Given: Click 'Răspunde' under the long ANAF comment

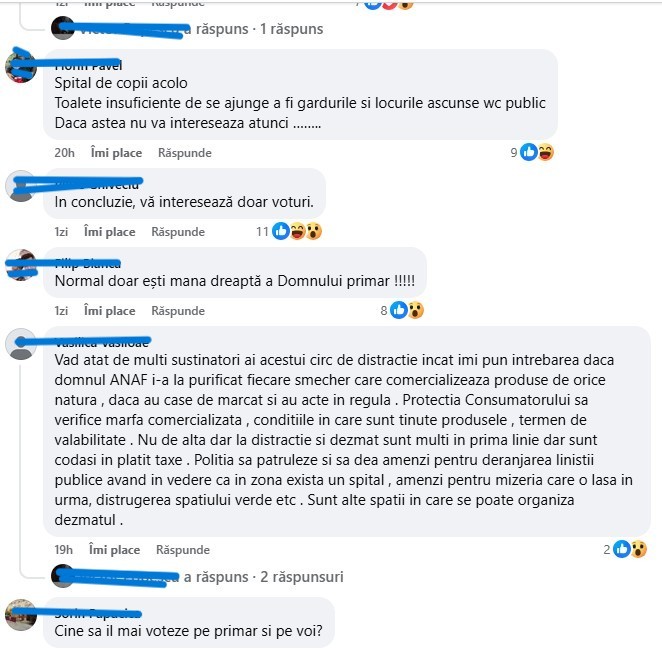Looking at the screenshot, I should click(183, 550).
